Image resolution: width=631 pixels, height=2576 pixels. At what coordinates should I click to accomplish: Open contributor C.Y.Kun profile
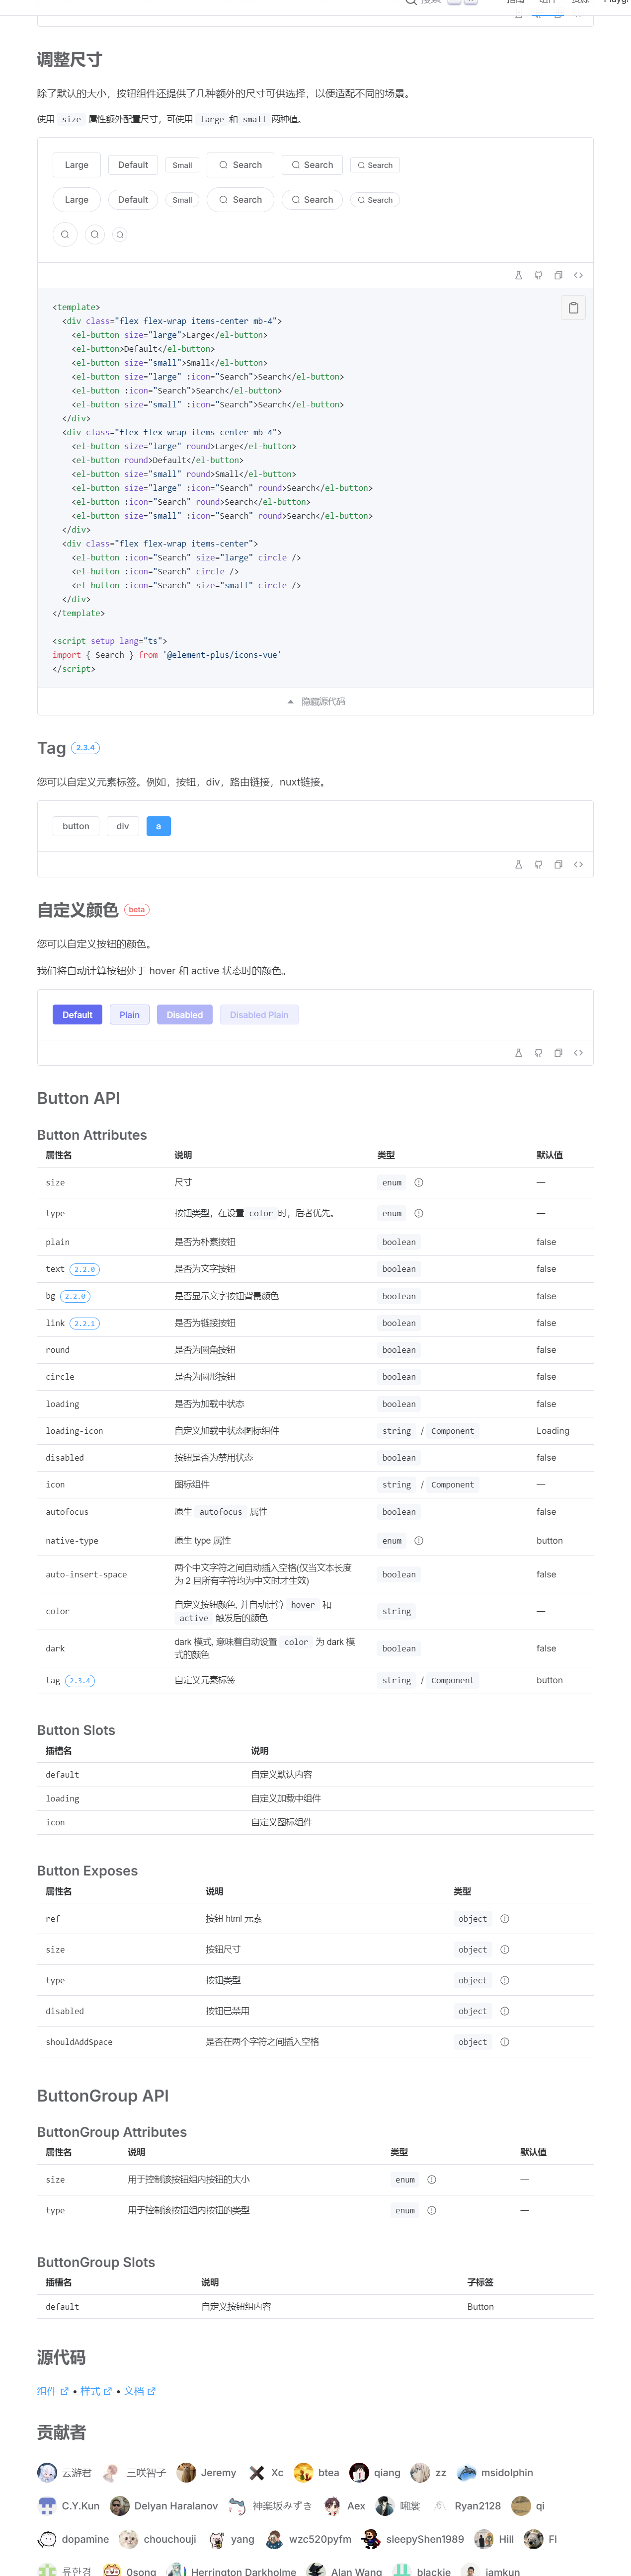(x=68, y=2505)
